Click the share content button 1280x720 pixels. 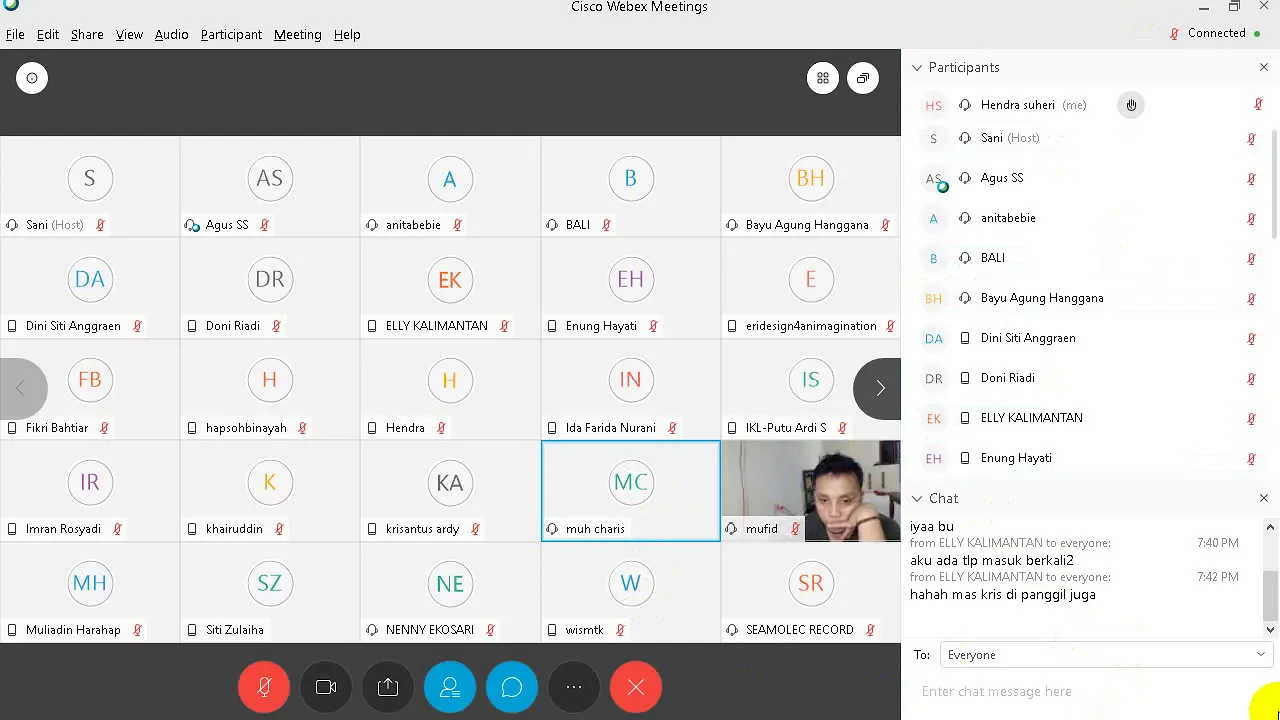[388, 687]
